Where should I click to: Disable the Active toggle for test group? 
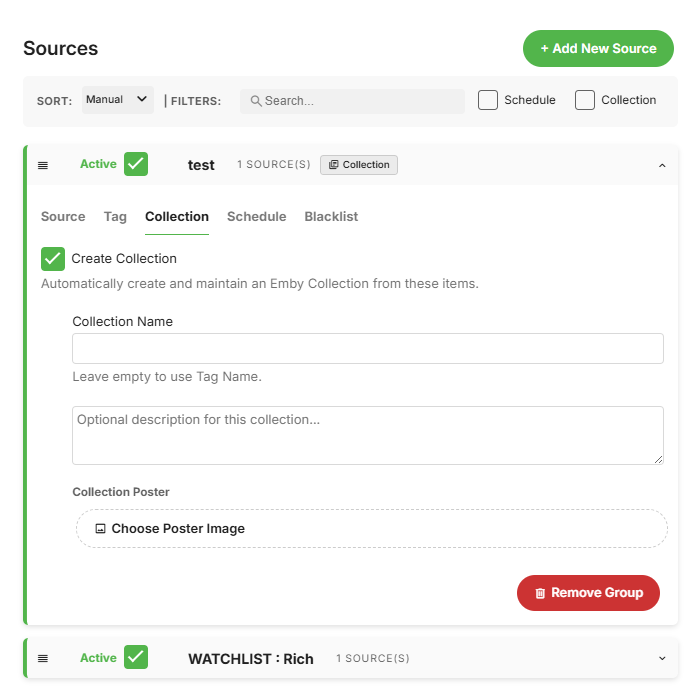point(136,164)
